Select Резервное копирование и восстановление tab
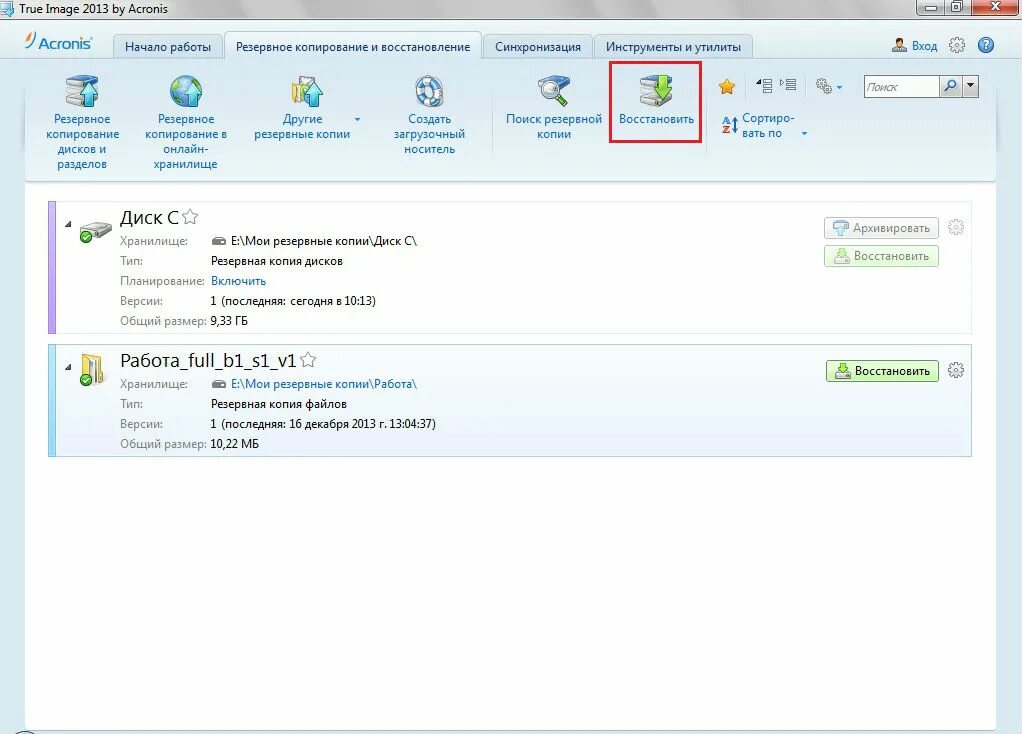 pyautogui.click(x=353, y=47)
